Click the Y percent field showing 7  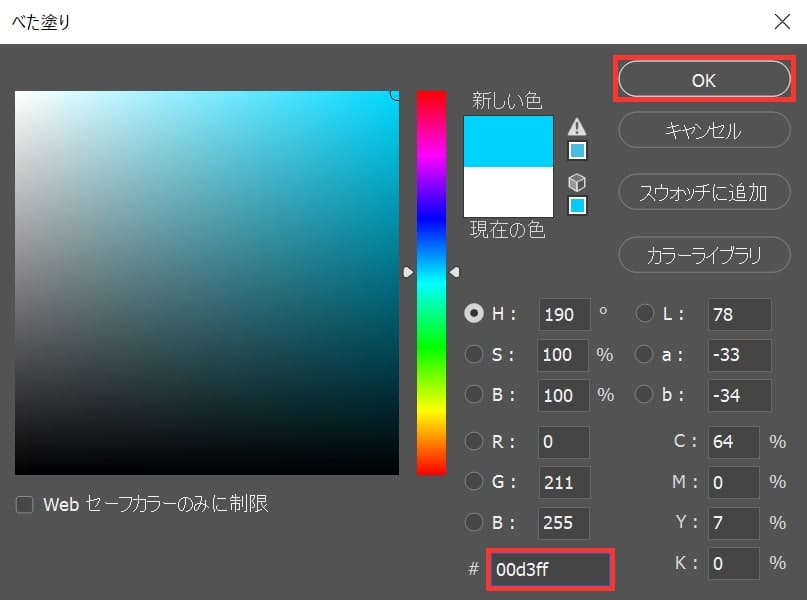tap(733, 523)
